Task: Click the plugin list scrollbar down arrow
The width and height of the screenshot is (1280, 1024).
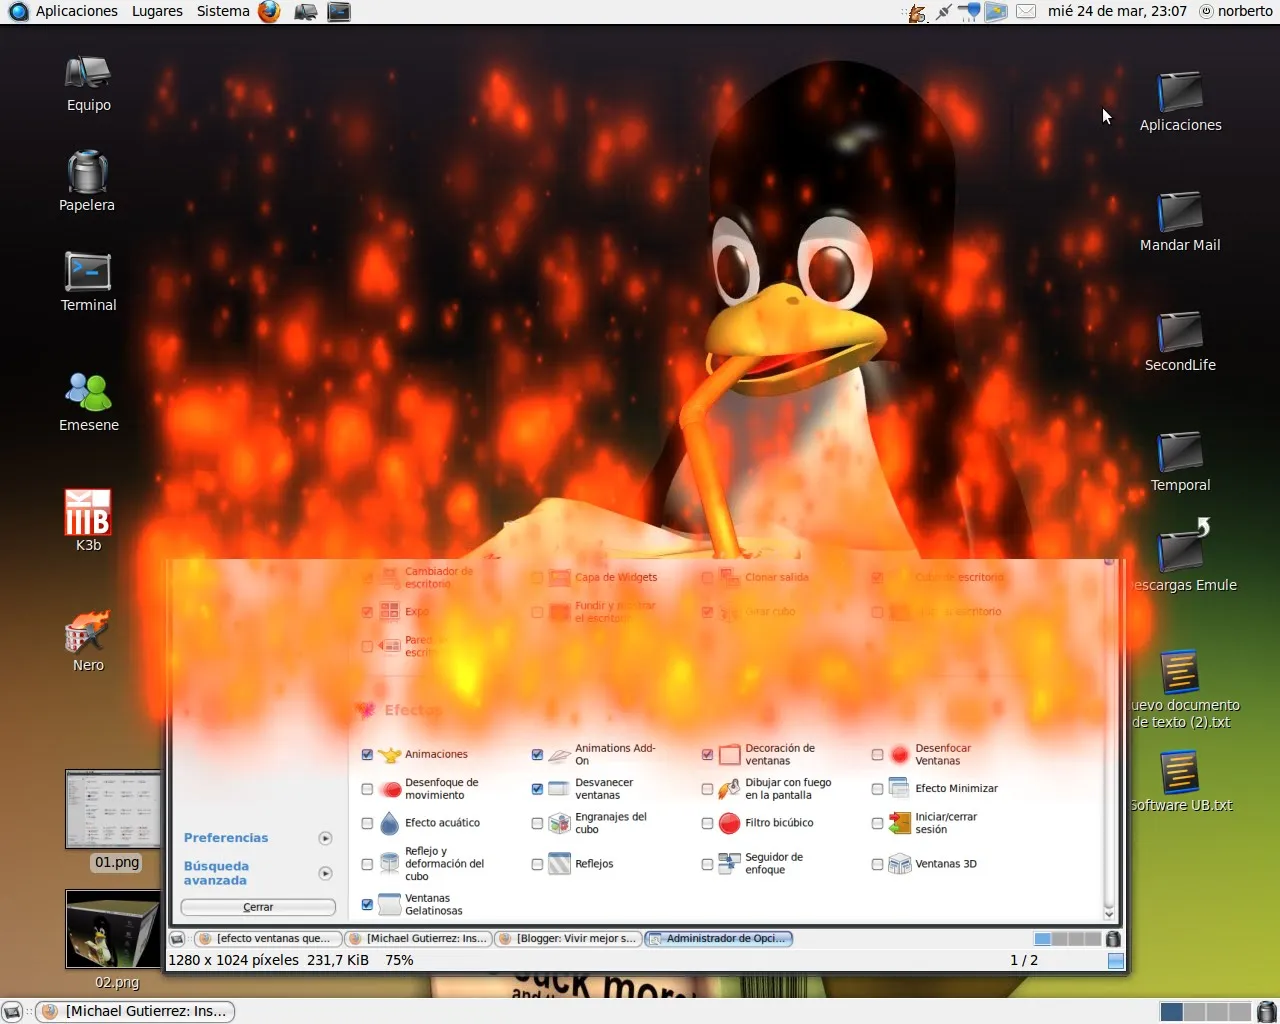Action: coord(1109,913)
